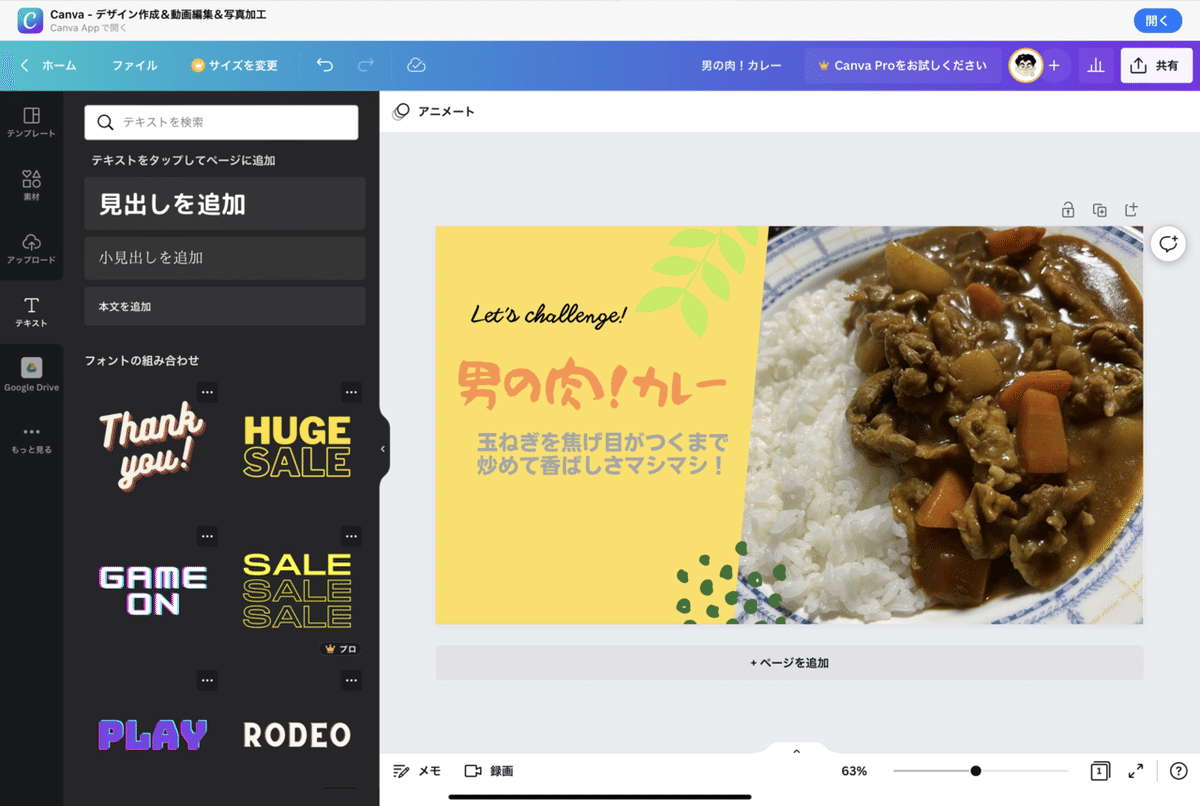Select the Thank you! font combination
Image resolution: width=1200 pixels, height=806 pixels.
153,446
